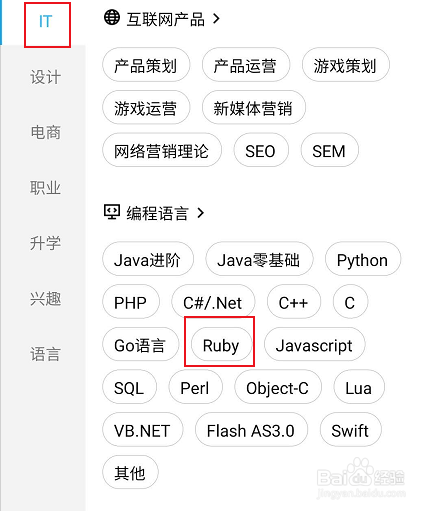Click the monitor icon beside 编程语言
Viewport: 434px width, 511px height.
[112, 212]
